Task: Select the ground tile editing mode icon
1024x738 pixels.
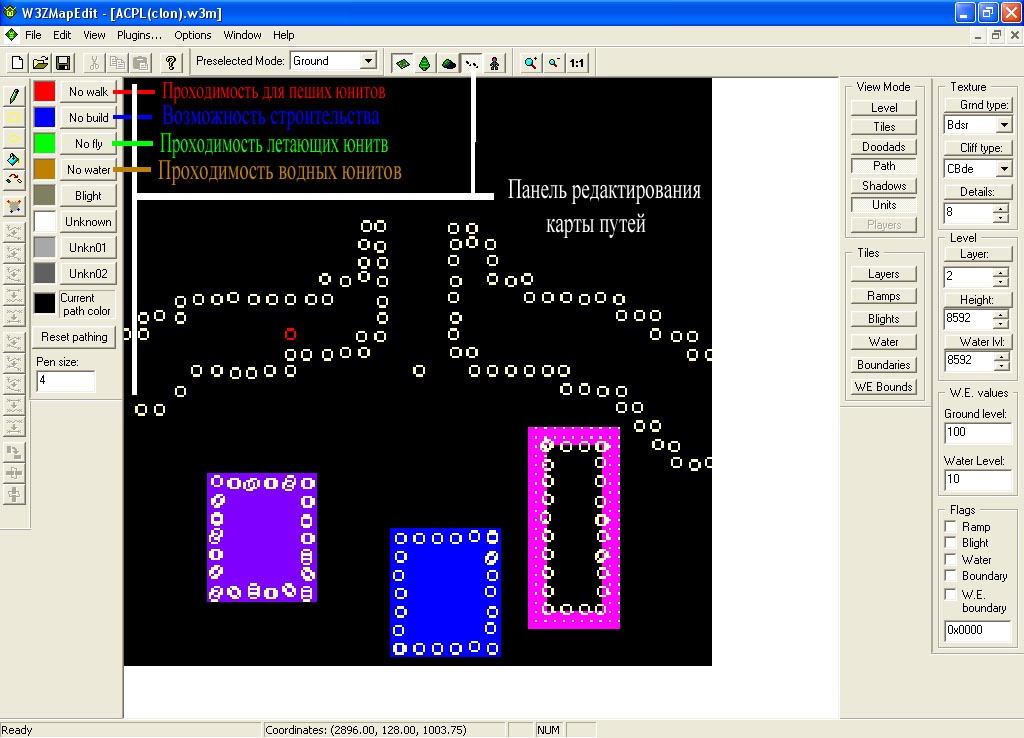Action: (x=403, y=63)
